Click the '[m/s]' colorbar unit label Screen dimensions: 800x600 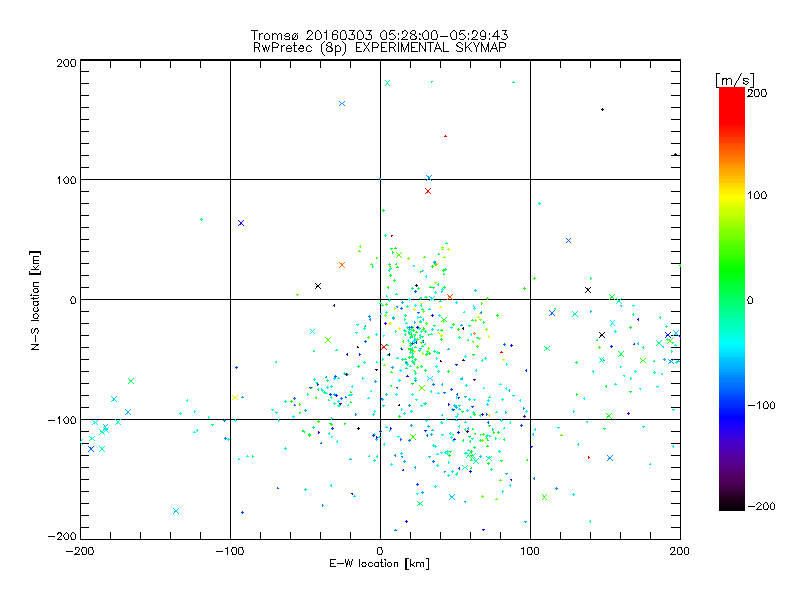(x=735, y=80)
